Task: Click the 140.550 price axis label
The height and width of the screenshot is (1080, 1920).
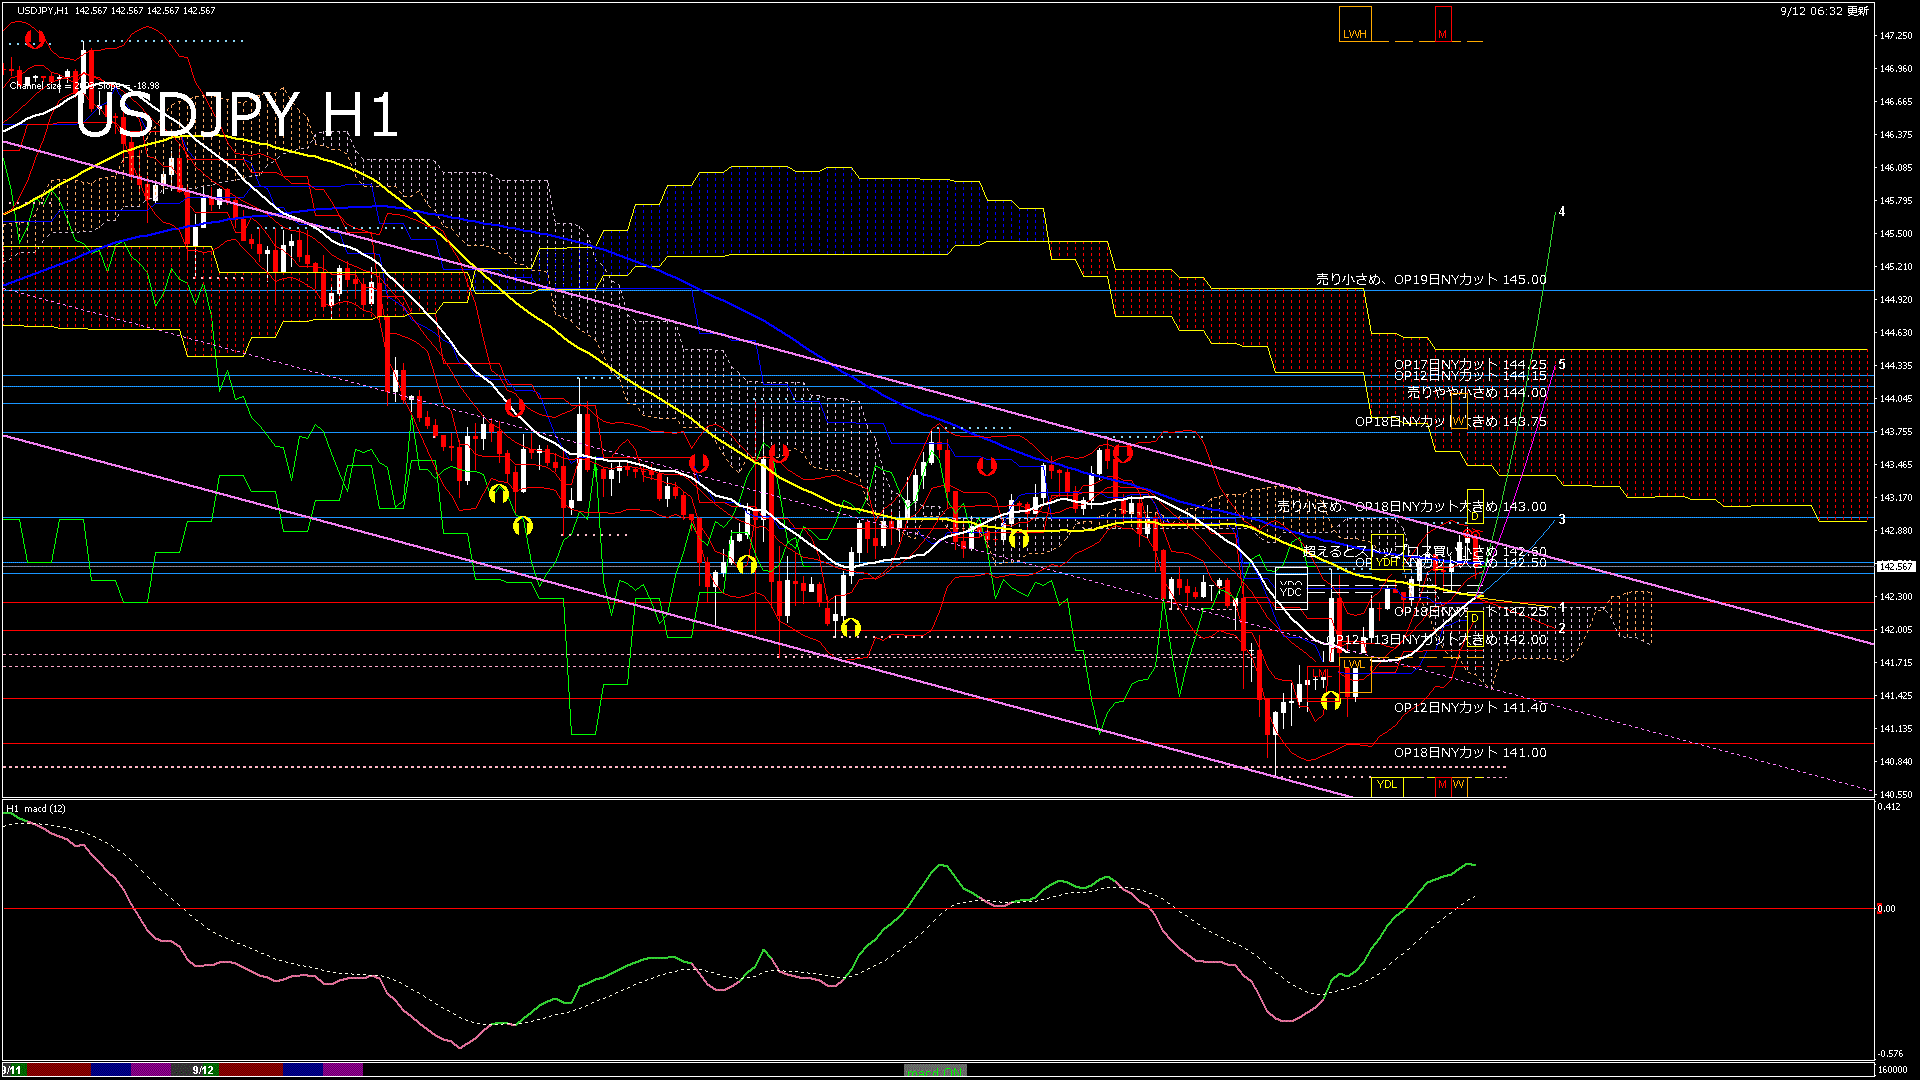Action: [1896, 795]
